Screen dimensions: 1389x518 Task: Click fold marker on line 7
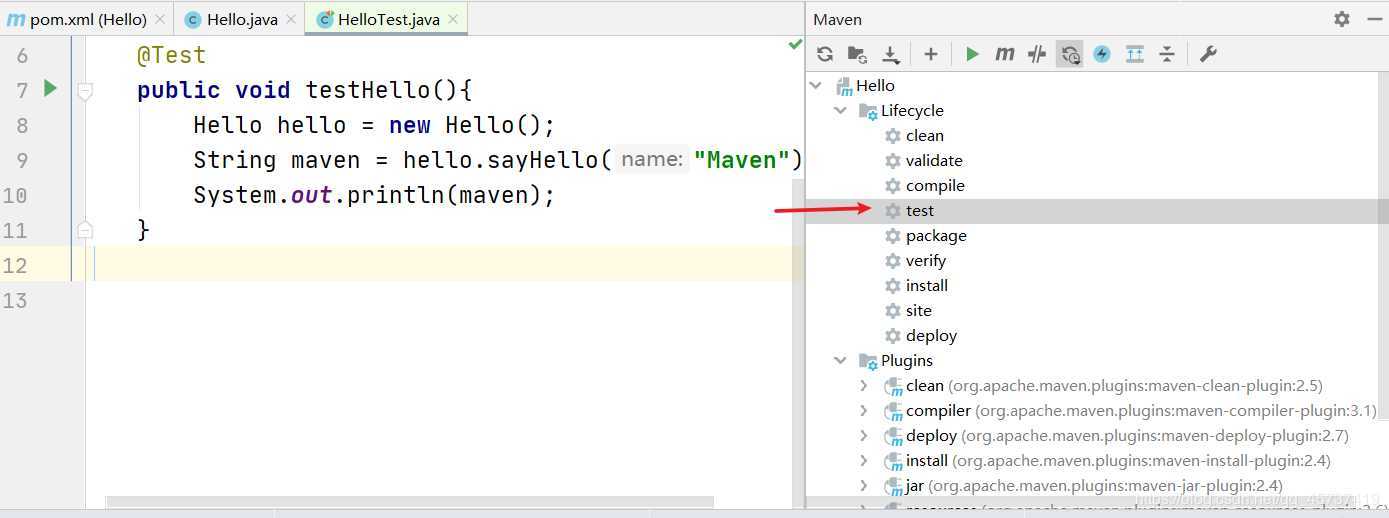coord(85,91)
